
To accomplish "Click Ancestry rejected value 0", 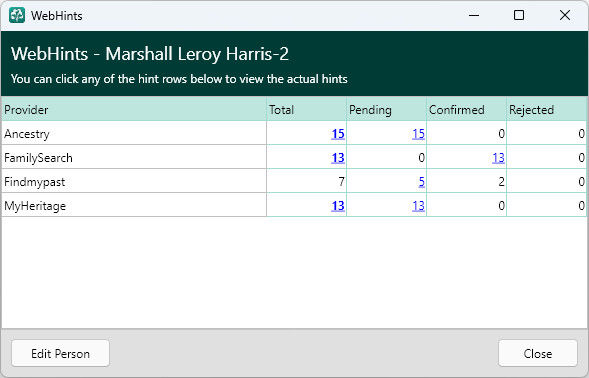I will point(581,134).
